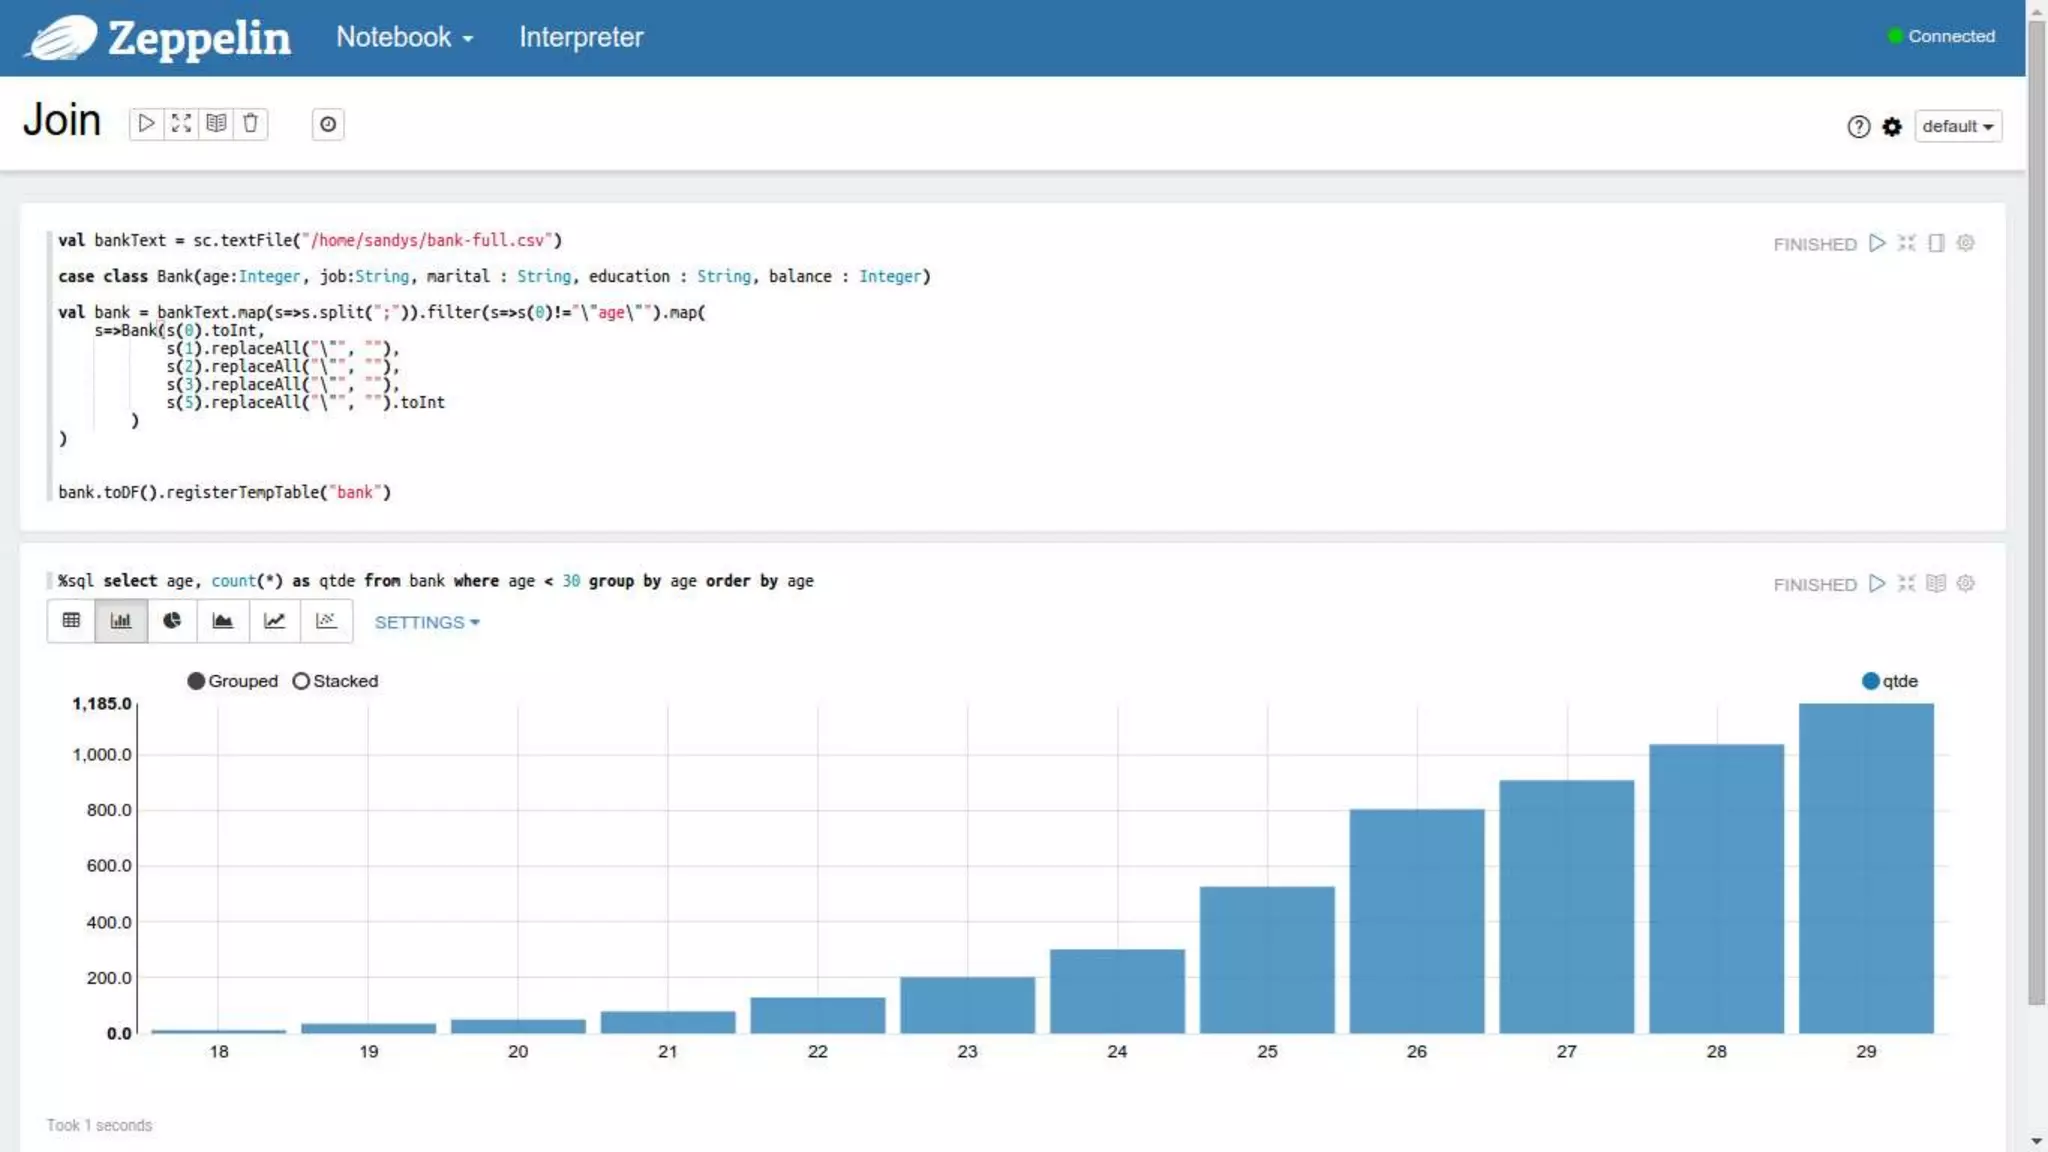
Task: Switch the result to pie chart view
Action: click(x=172, y=621)
